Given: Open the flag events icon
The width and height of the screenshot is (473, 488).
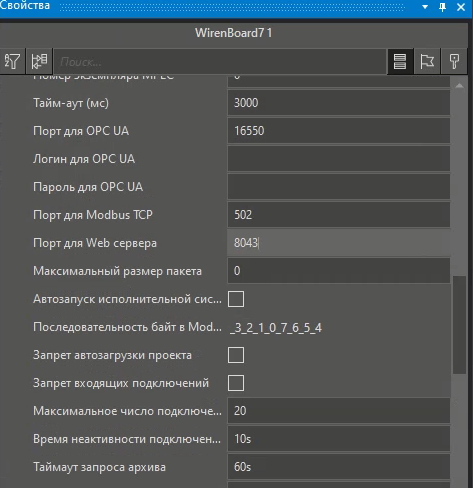Looking at the screenshot, I should coord(427,61).
